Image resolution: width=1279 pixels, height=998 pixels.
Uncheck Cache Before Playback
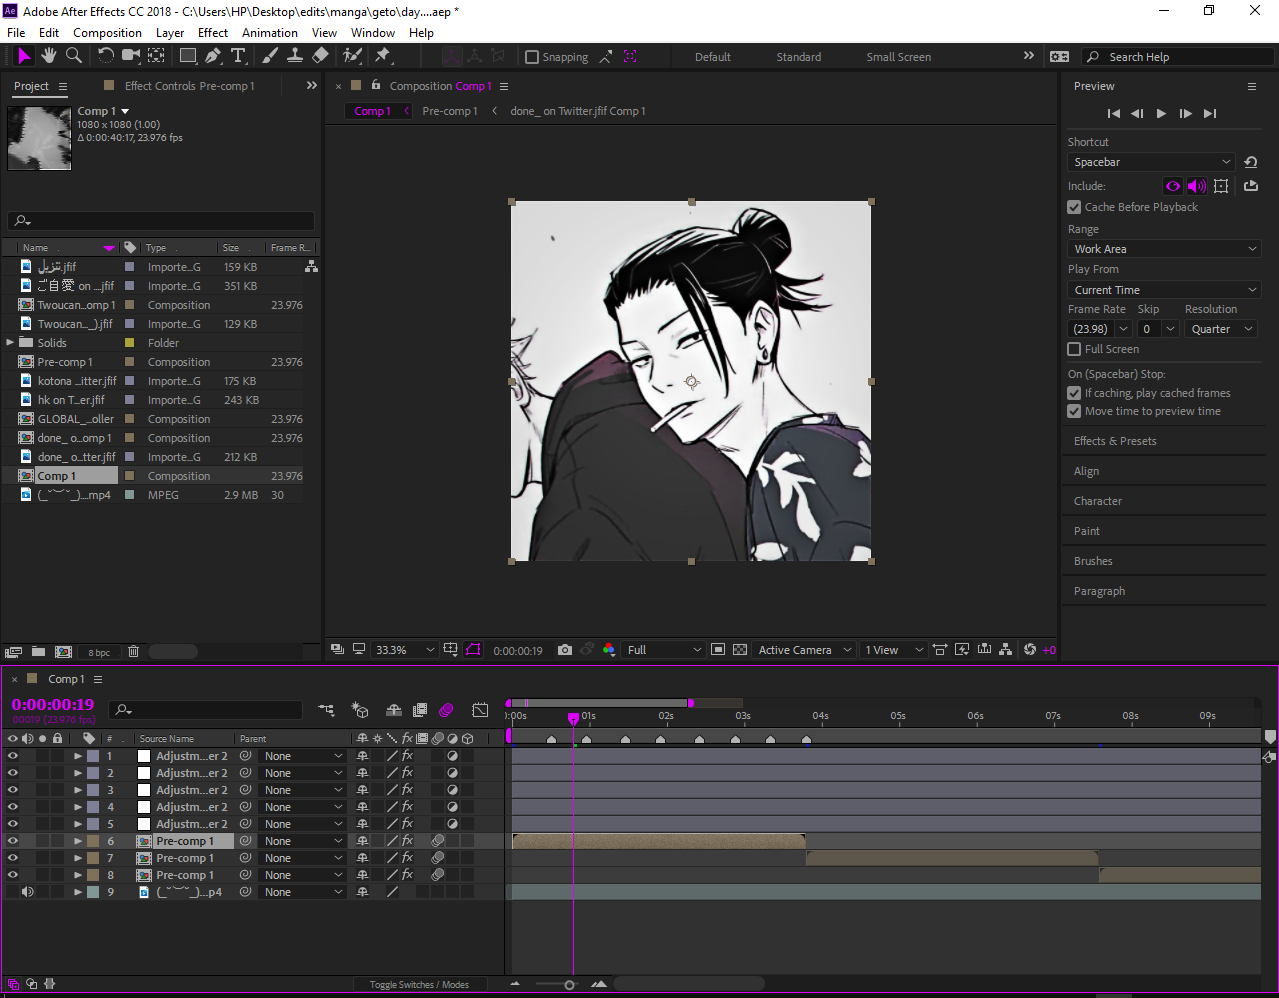coord(1074,207)
